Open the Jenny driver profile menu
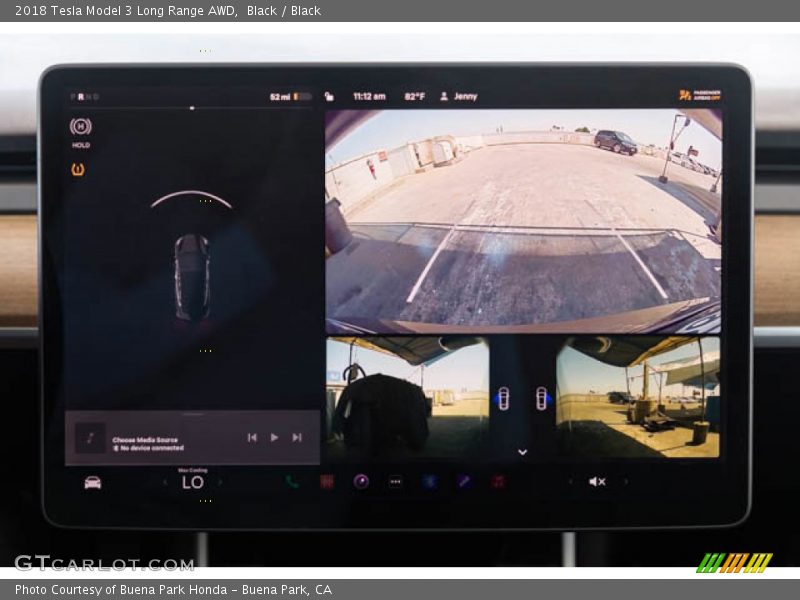The image size is (800, 600). click(459, 97)
